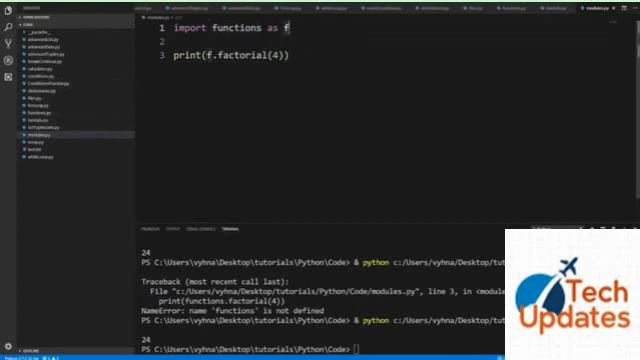Click line 3 'print(f.factorial(4))'
640x360 pixels.
[231, 55]
